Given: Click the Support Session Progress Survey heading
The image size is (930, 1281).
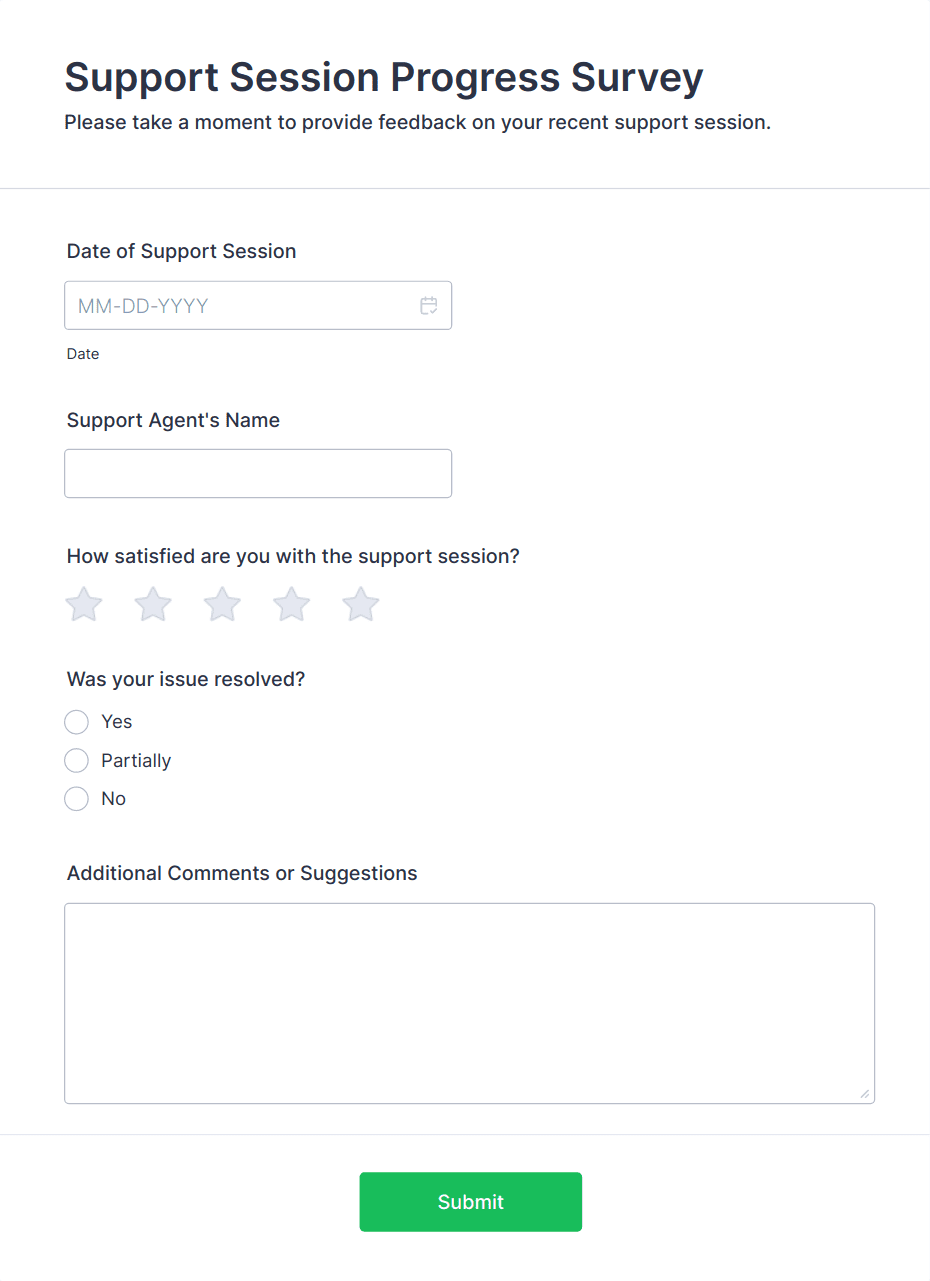Looking at the screenshot, I should [x=384, y=77].
